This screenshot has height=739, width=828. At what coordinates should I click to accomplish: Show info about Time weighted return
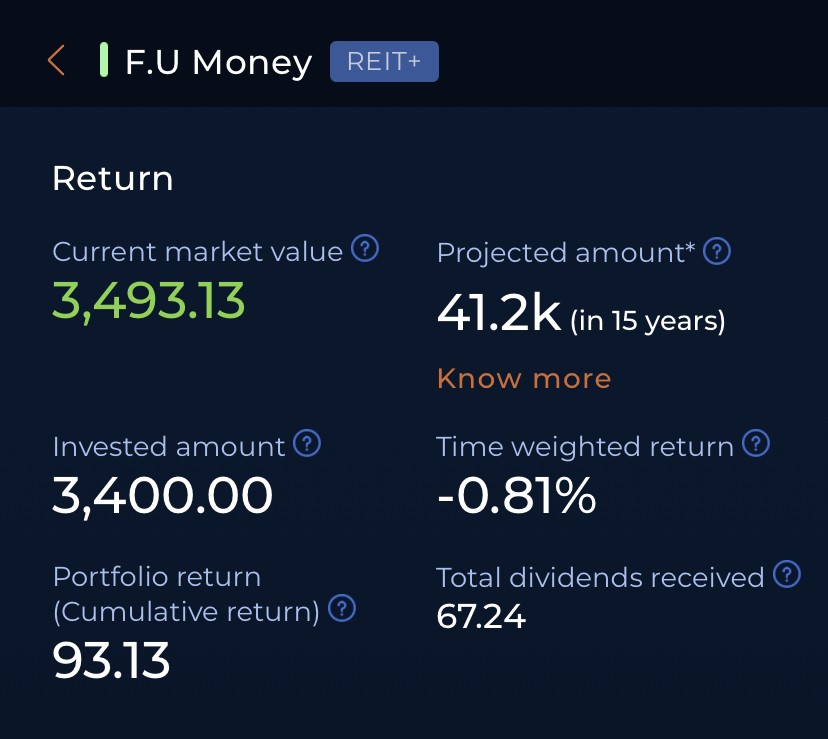[x=757, y=443]
